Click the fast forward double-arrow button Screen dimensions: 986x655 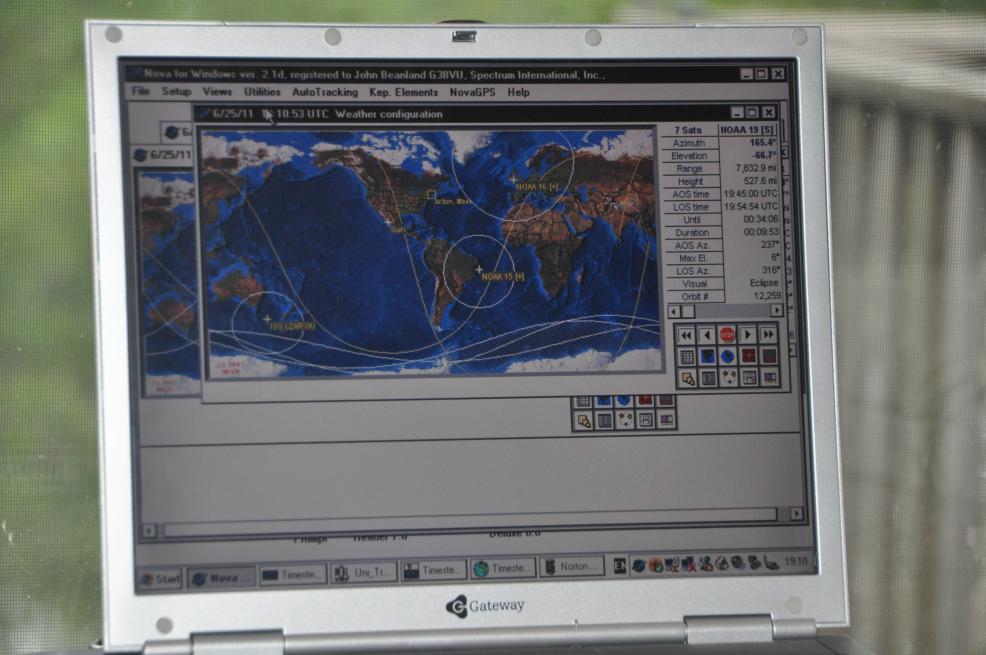(768, 335)
